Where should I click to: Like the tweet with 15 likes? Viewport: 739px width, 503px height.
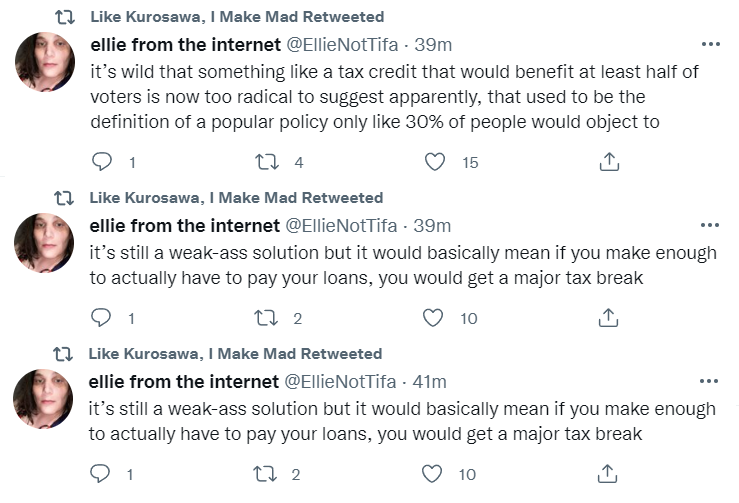point(435,162)
